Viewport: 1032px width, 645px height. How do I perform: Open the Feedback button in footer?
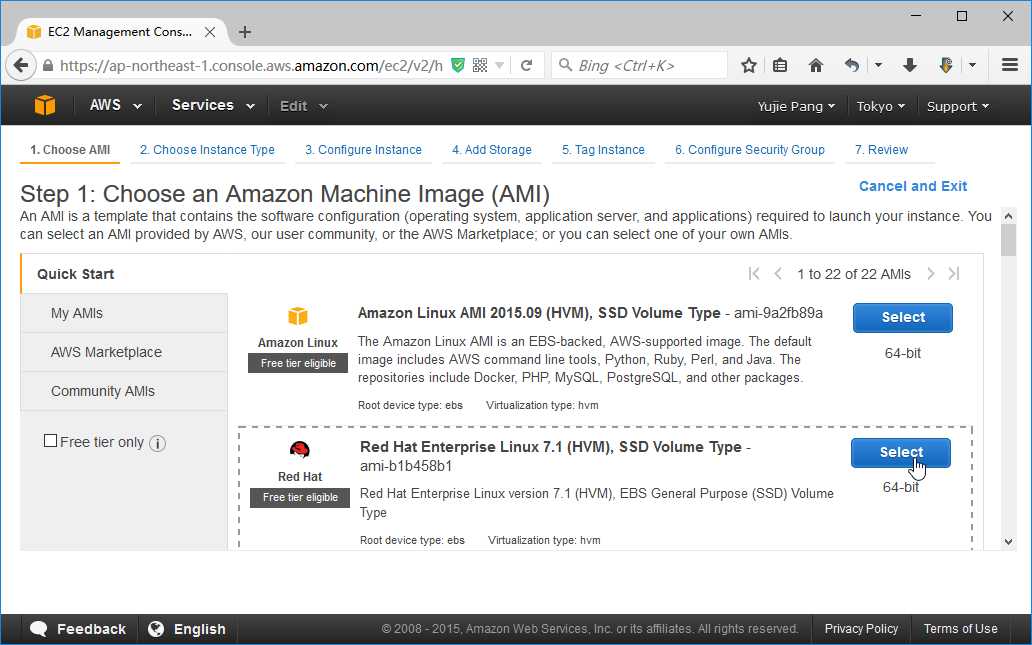79,629
